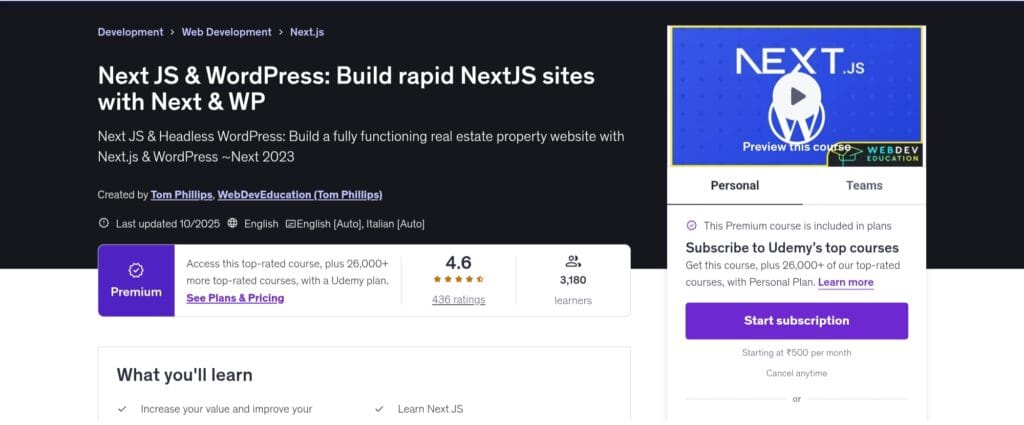Click the checkmark next to Learn Next JS
The image size is (1024, 425).
[379, 409]
